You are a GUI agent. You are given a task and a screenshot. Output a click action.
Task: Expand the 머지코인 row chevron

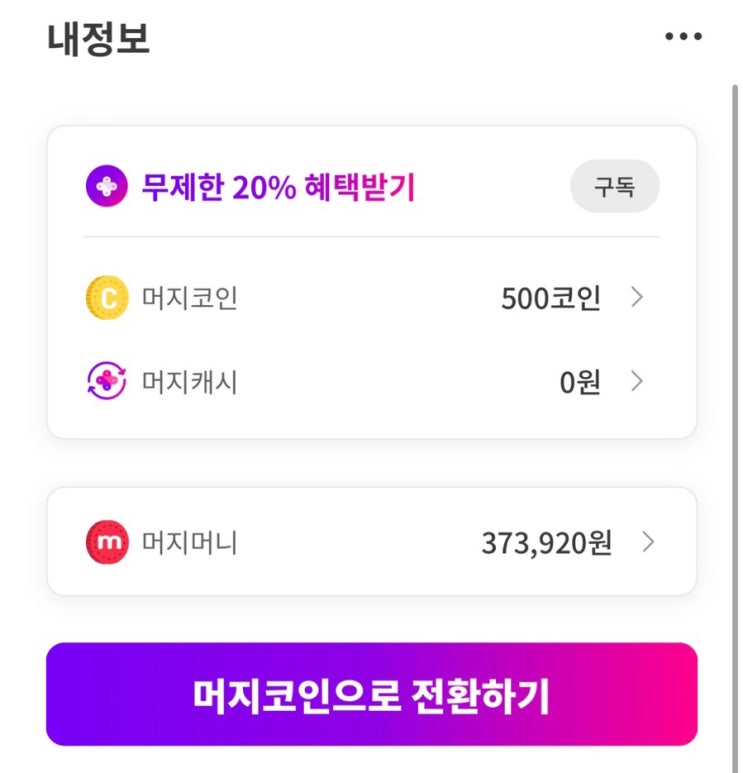(637, 298)
